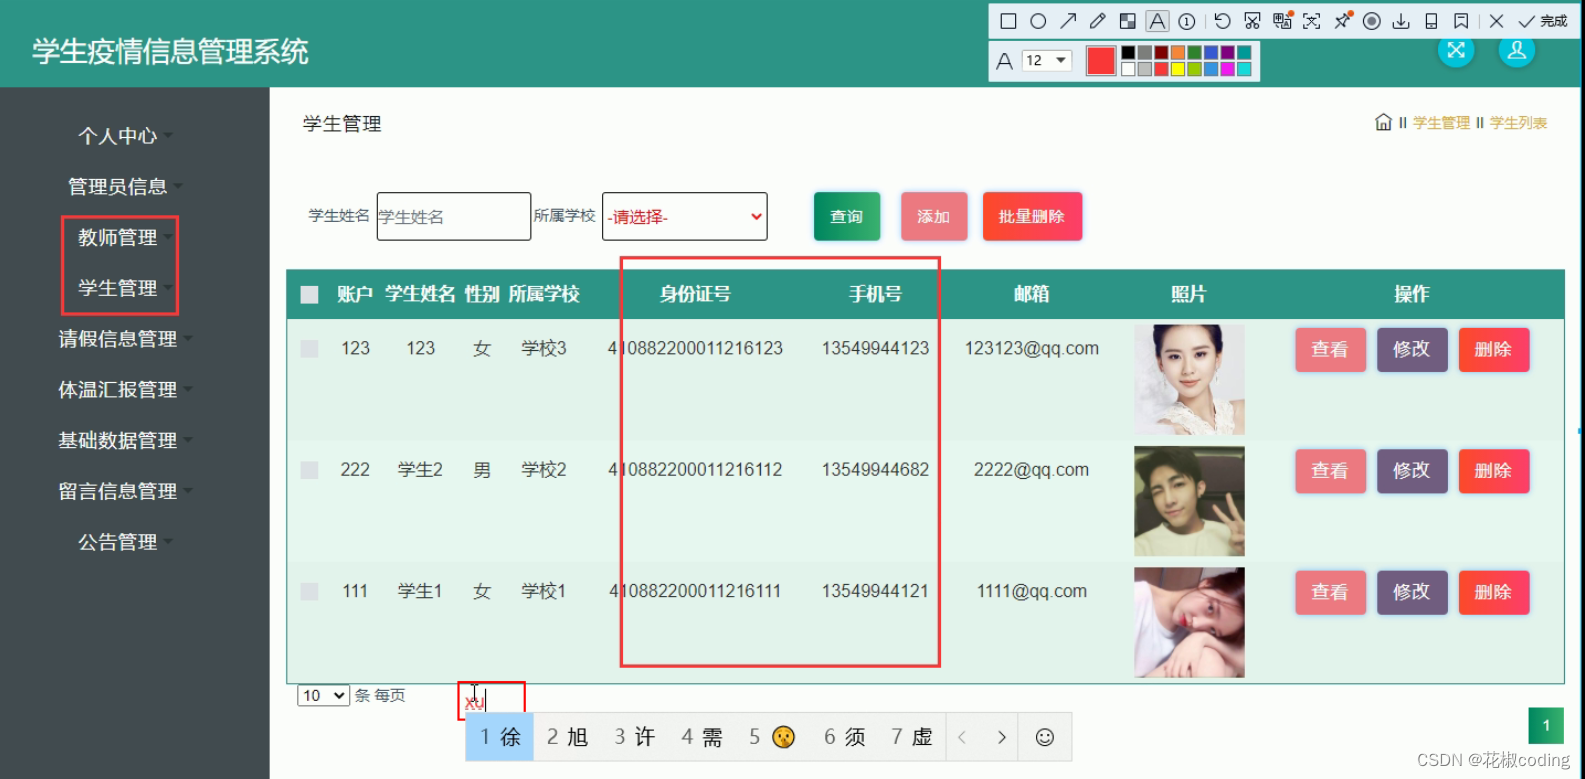Viewport: 1585px width, 779px height.
Task: Click the 查询 search button
Action: 847,216
